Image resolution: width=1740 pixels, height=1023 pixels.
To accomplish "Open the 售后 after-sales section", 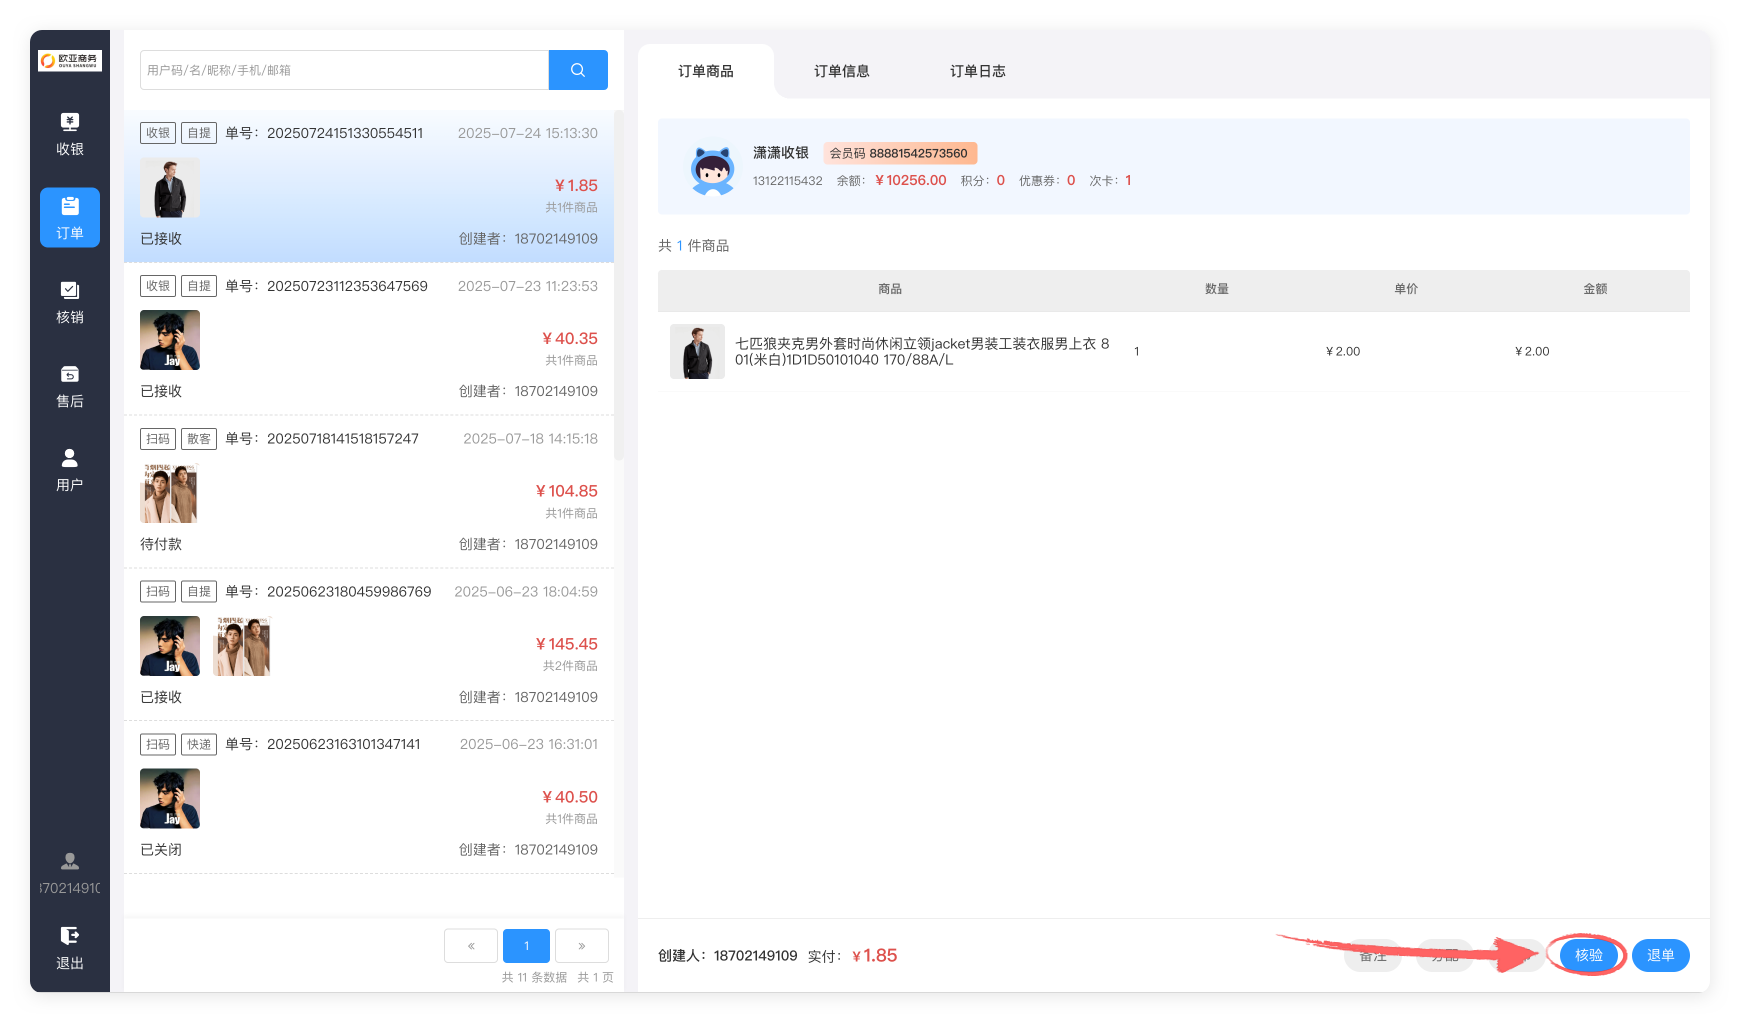I will point(70,386).
